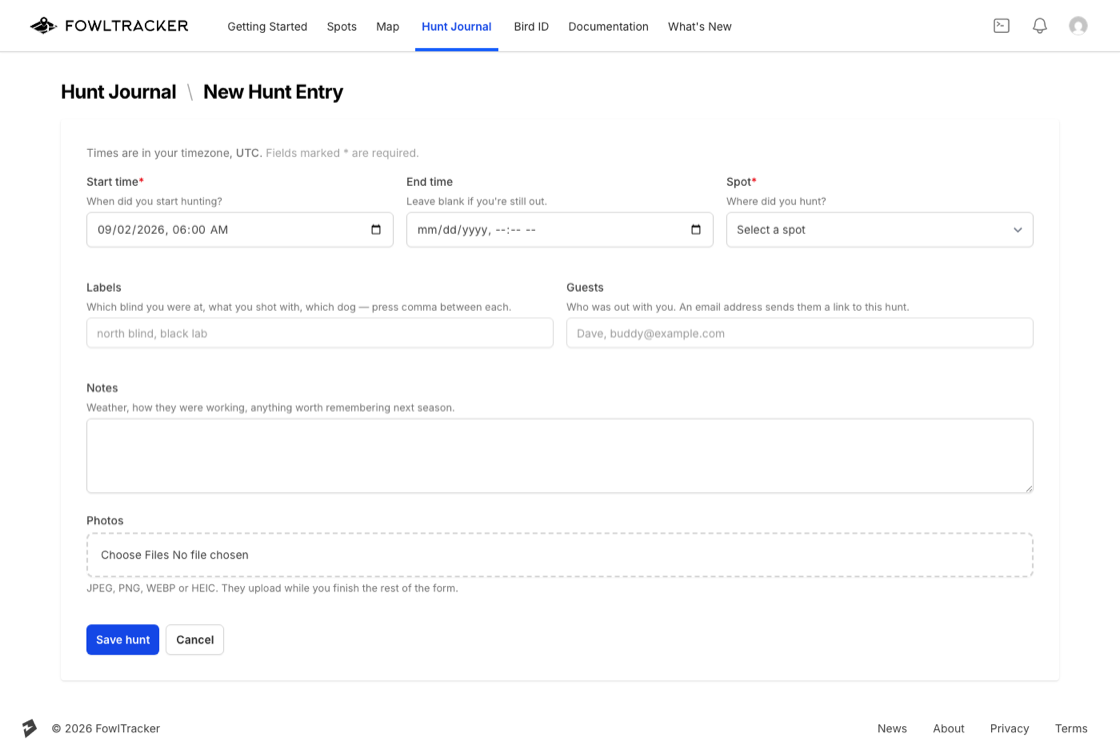Click into the Start time field
The image size is (1120, 751).
pyautogui.click(x=239, y=229)
